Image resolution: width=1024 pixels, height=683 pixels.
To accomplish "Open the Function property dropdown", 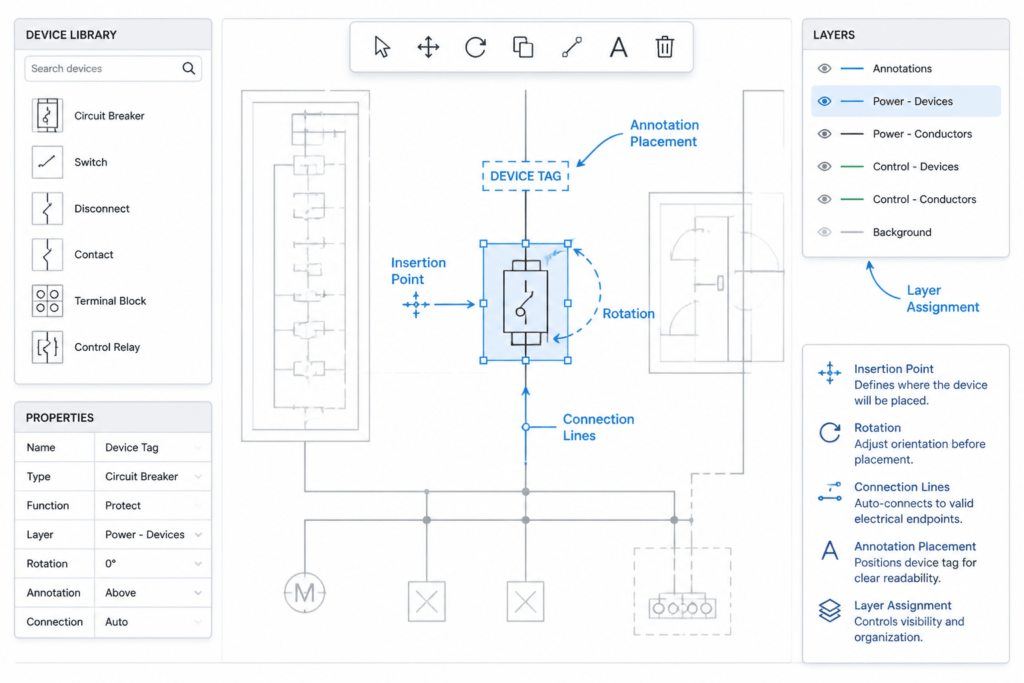I will pyautogui.click(x=198, y=505).
